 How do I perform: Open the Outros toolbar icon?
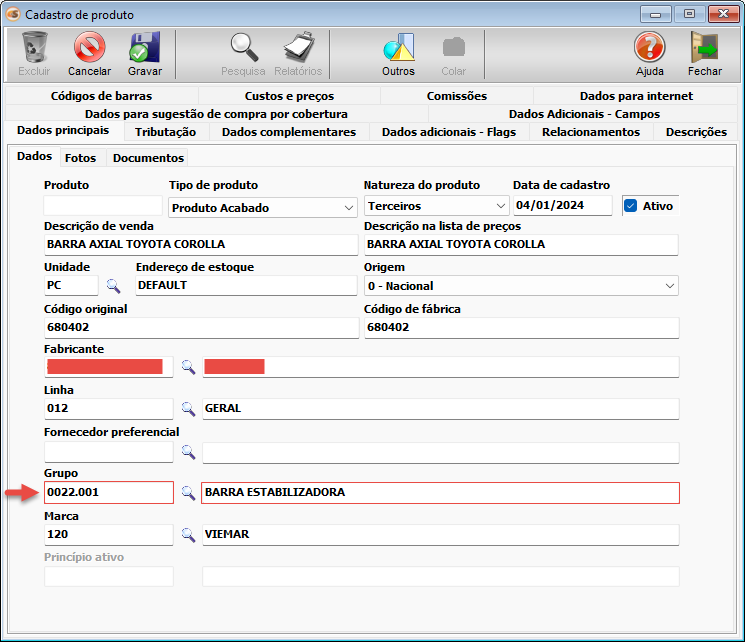pos(398,48)
